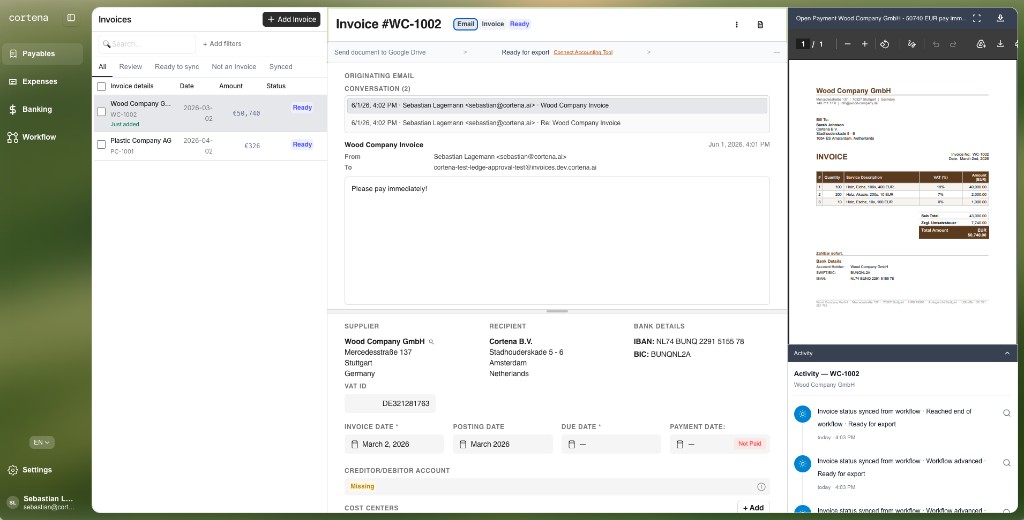This screenshot has width=1024, height=520.
Task: Expand the Ready for export step chevron
Action: (x=649, y=52)
